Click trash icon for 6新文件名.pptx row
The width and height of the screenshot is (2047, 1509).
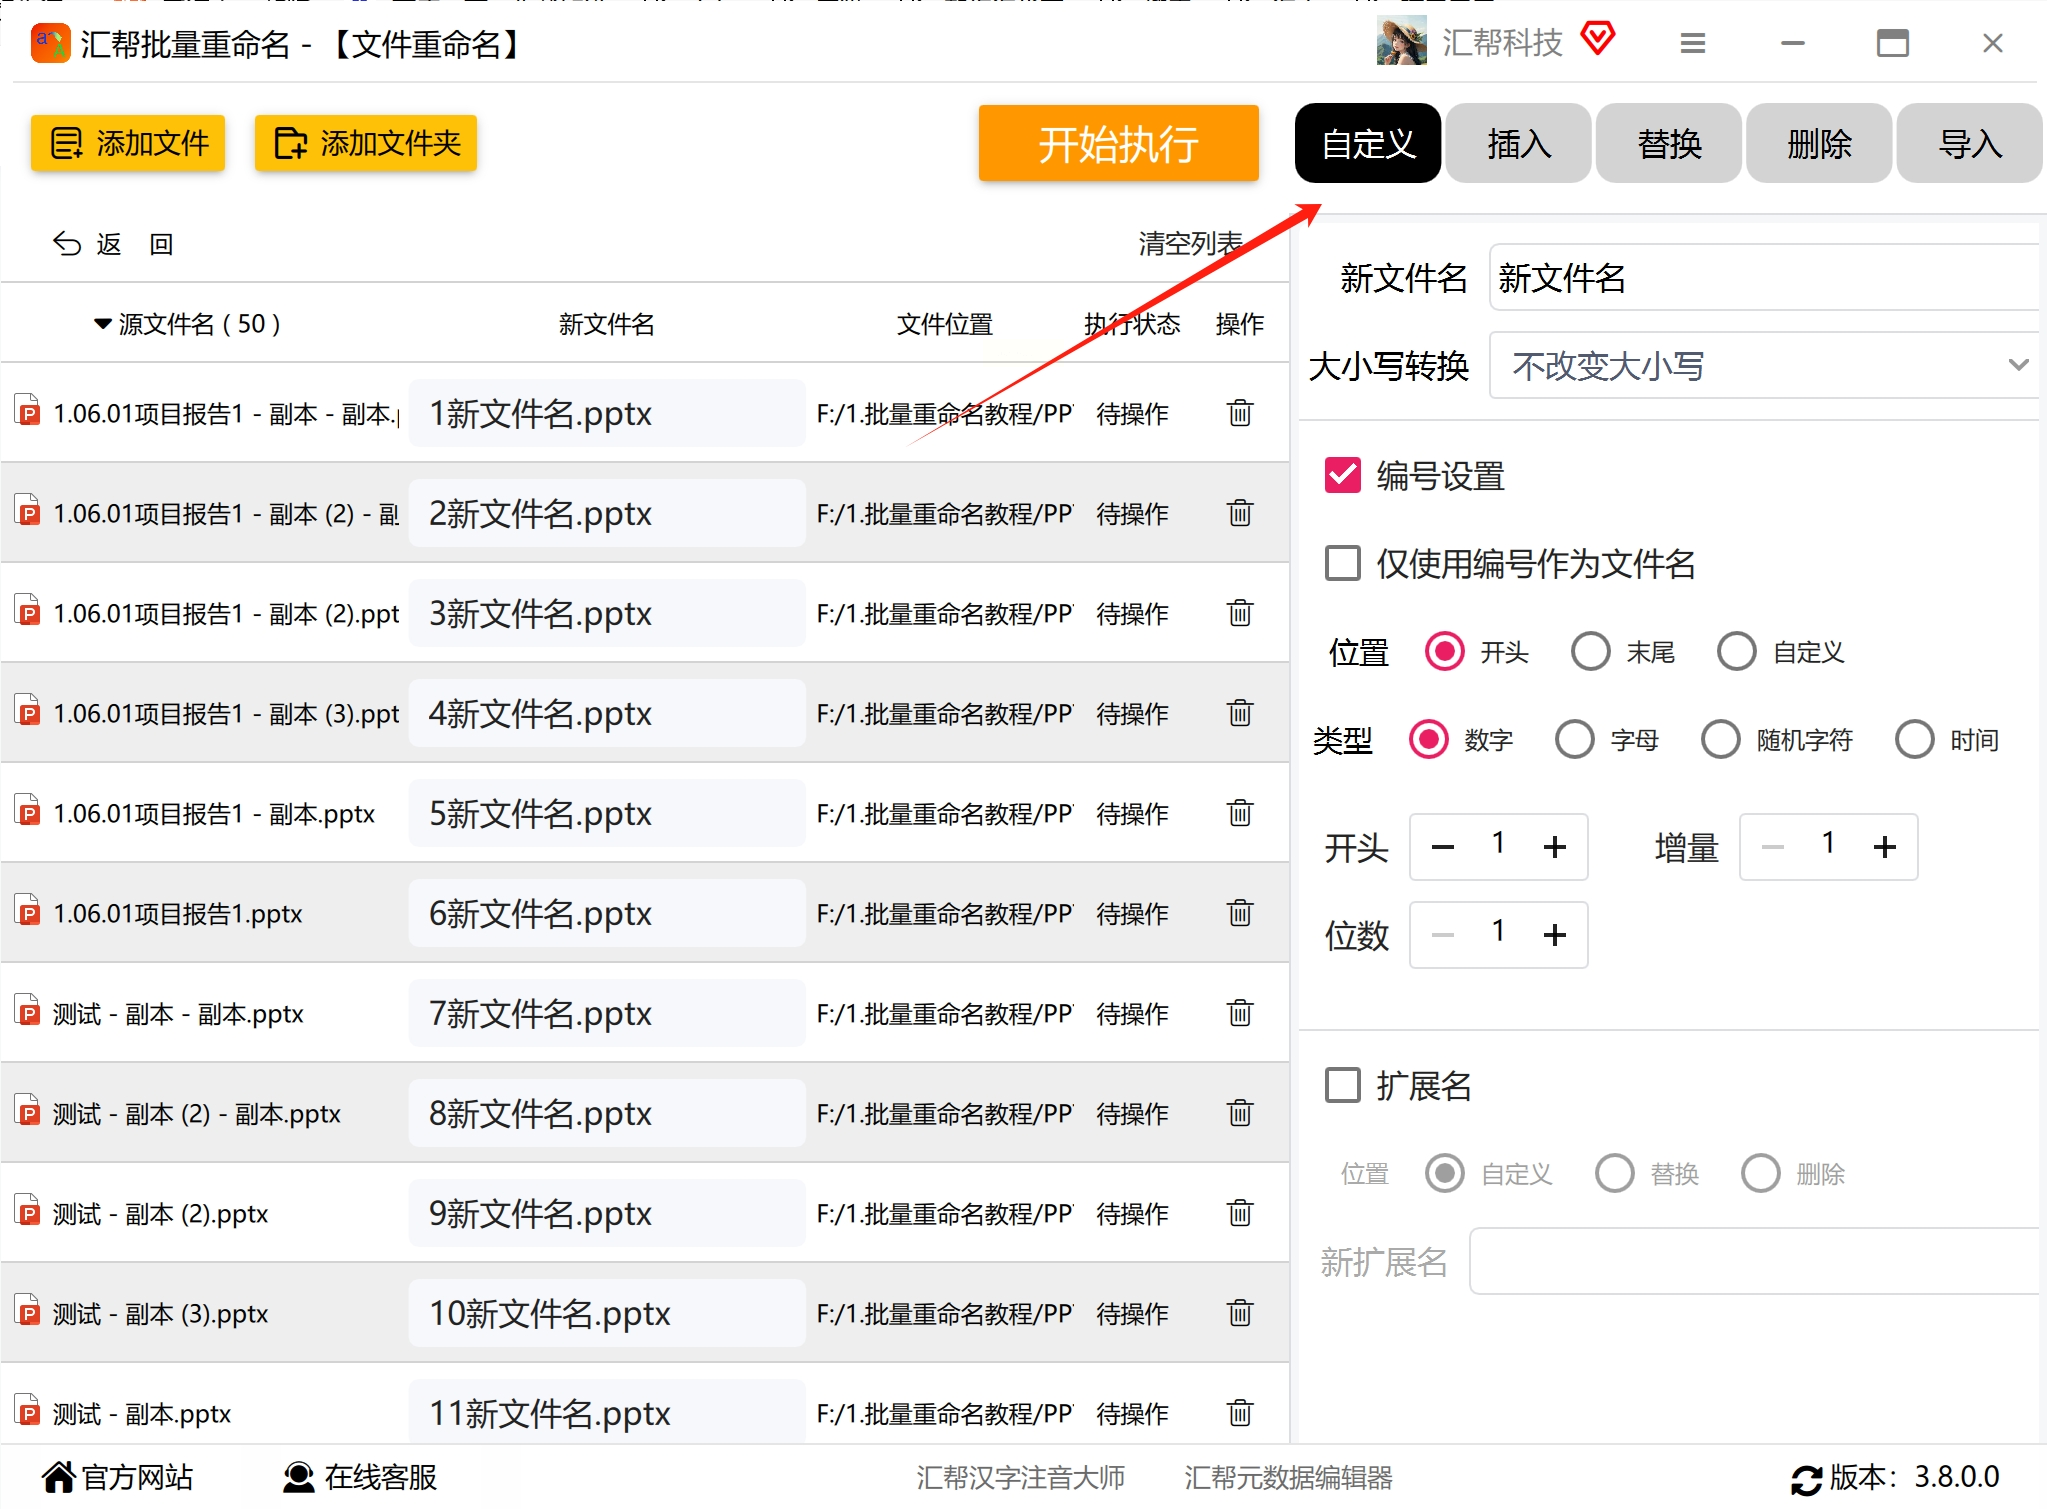click(x=1239, y=913)
